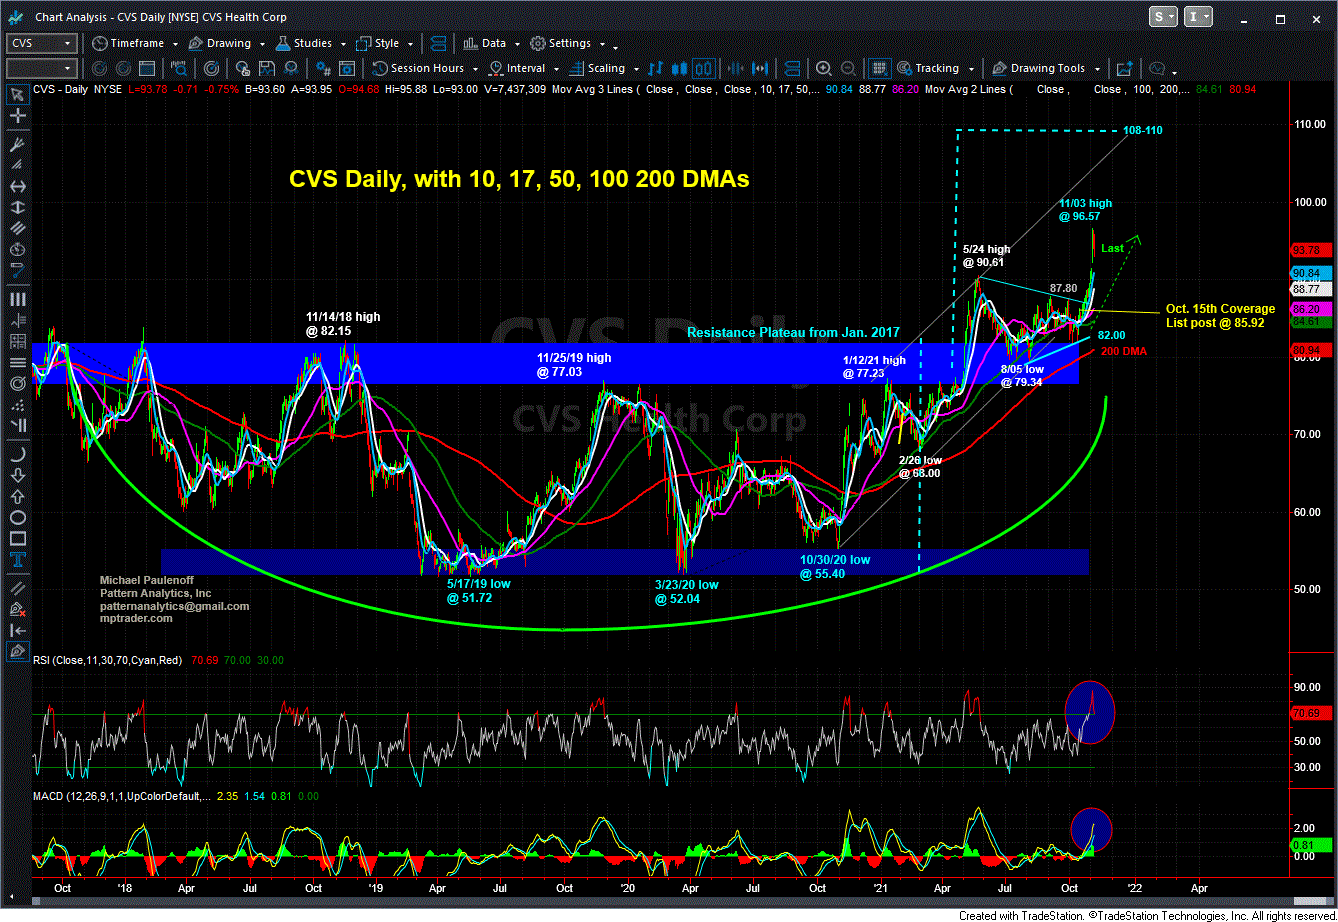
Task: Open the Settings menu
Action: click(570, 43)
